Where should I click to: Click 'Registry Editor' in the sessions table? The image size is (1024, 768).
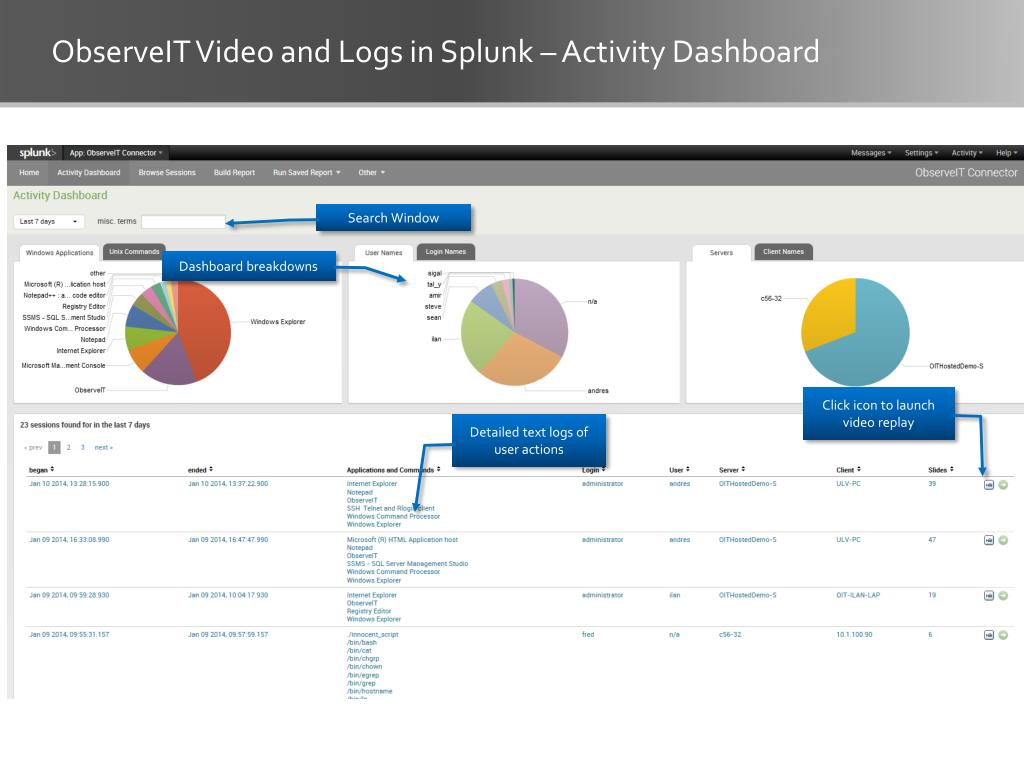(369, 612)
